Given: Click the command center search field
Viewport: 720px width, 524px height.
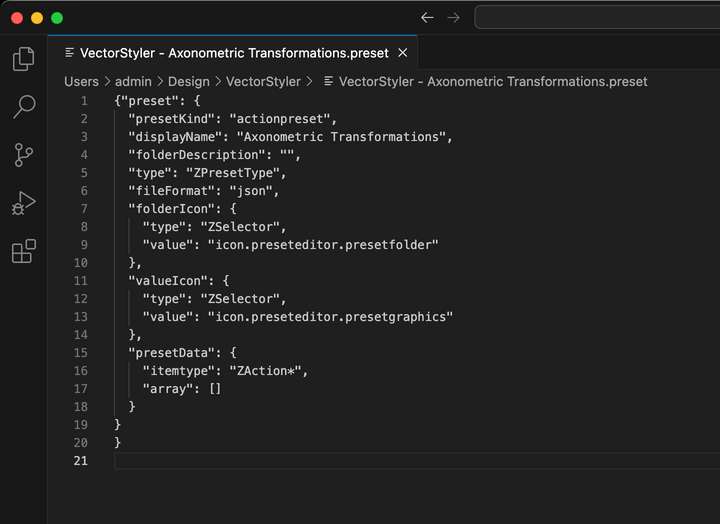Looking at the screenshot, I should point(597,18).
